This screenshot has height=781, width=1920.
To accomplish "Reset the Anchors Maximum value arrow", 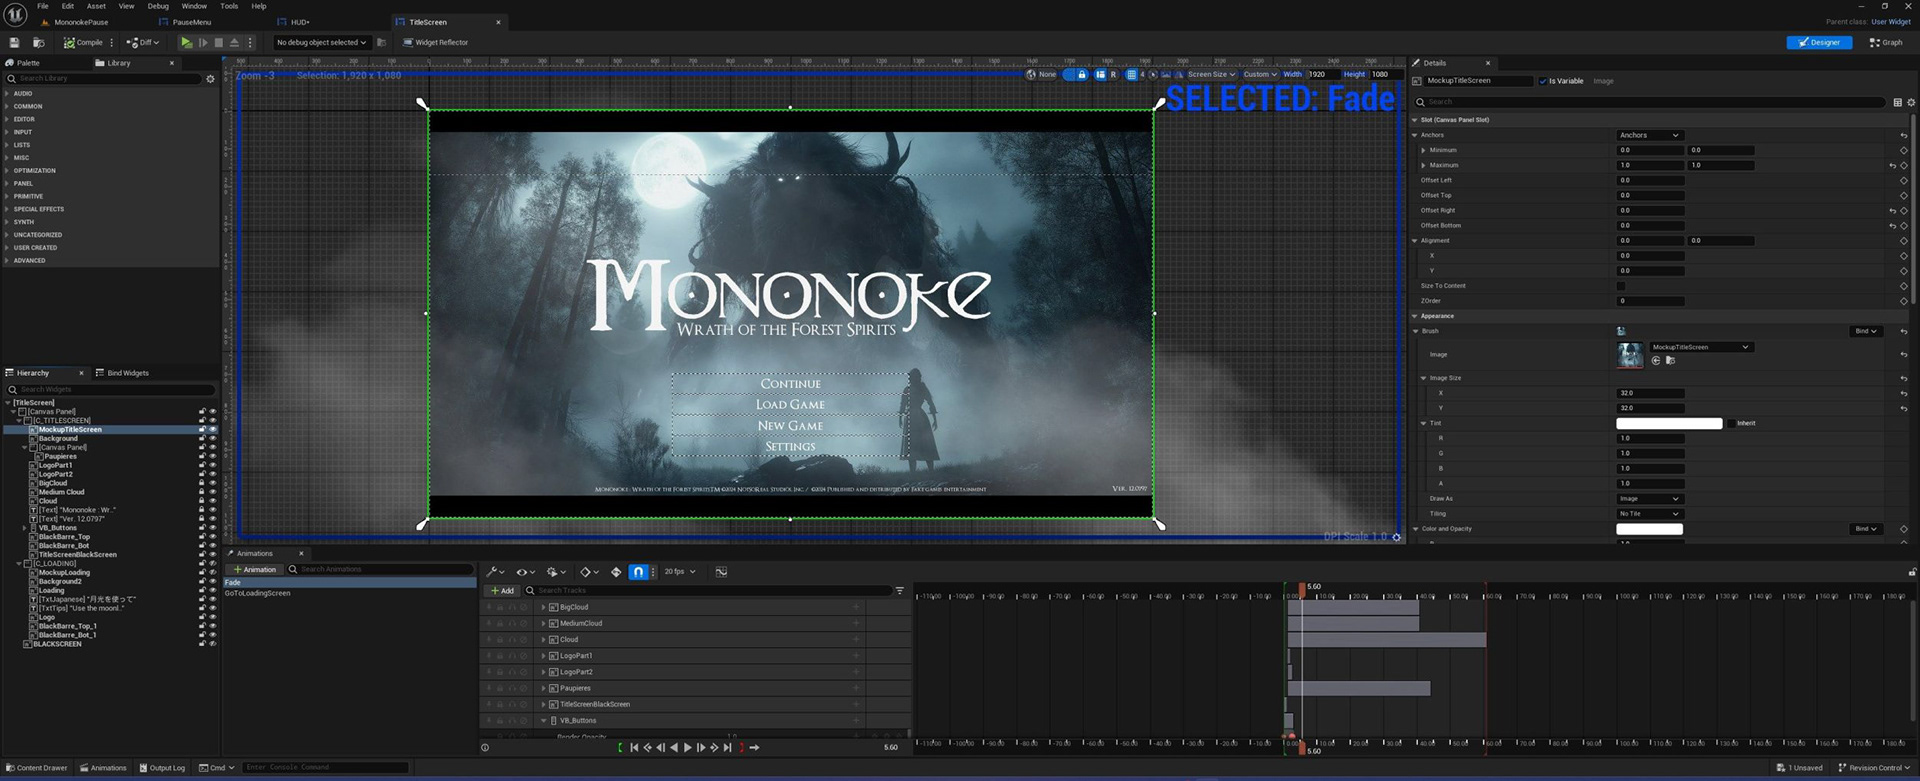I will point(1892,165).
